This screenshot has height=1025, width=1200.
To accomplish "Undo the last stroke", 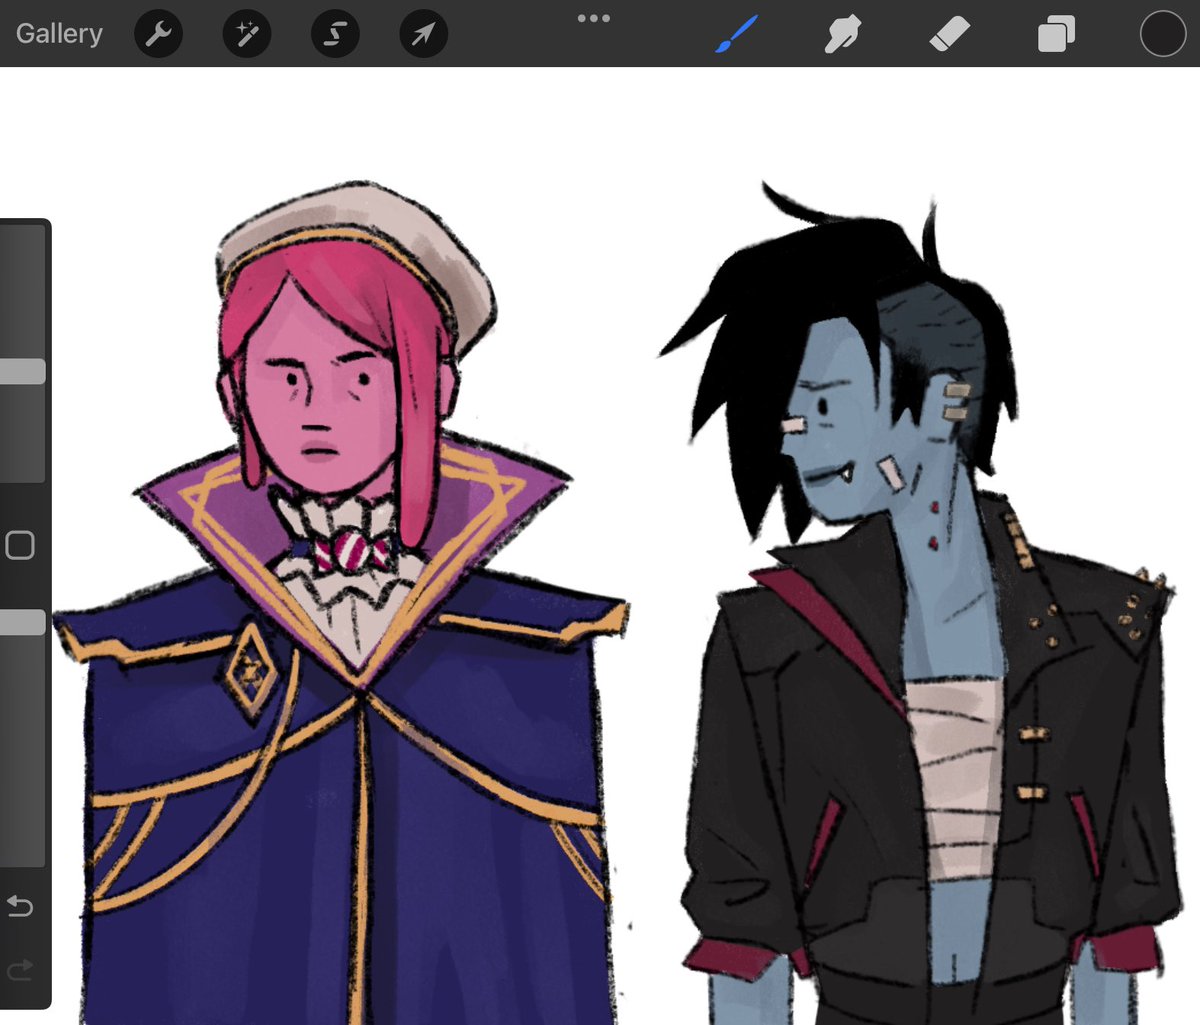I will coord(20,906).
